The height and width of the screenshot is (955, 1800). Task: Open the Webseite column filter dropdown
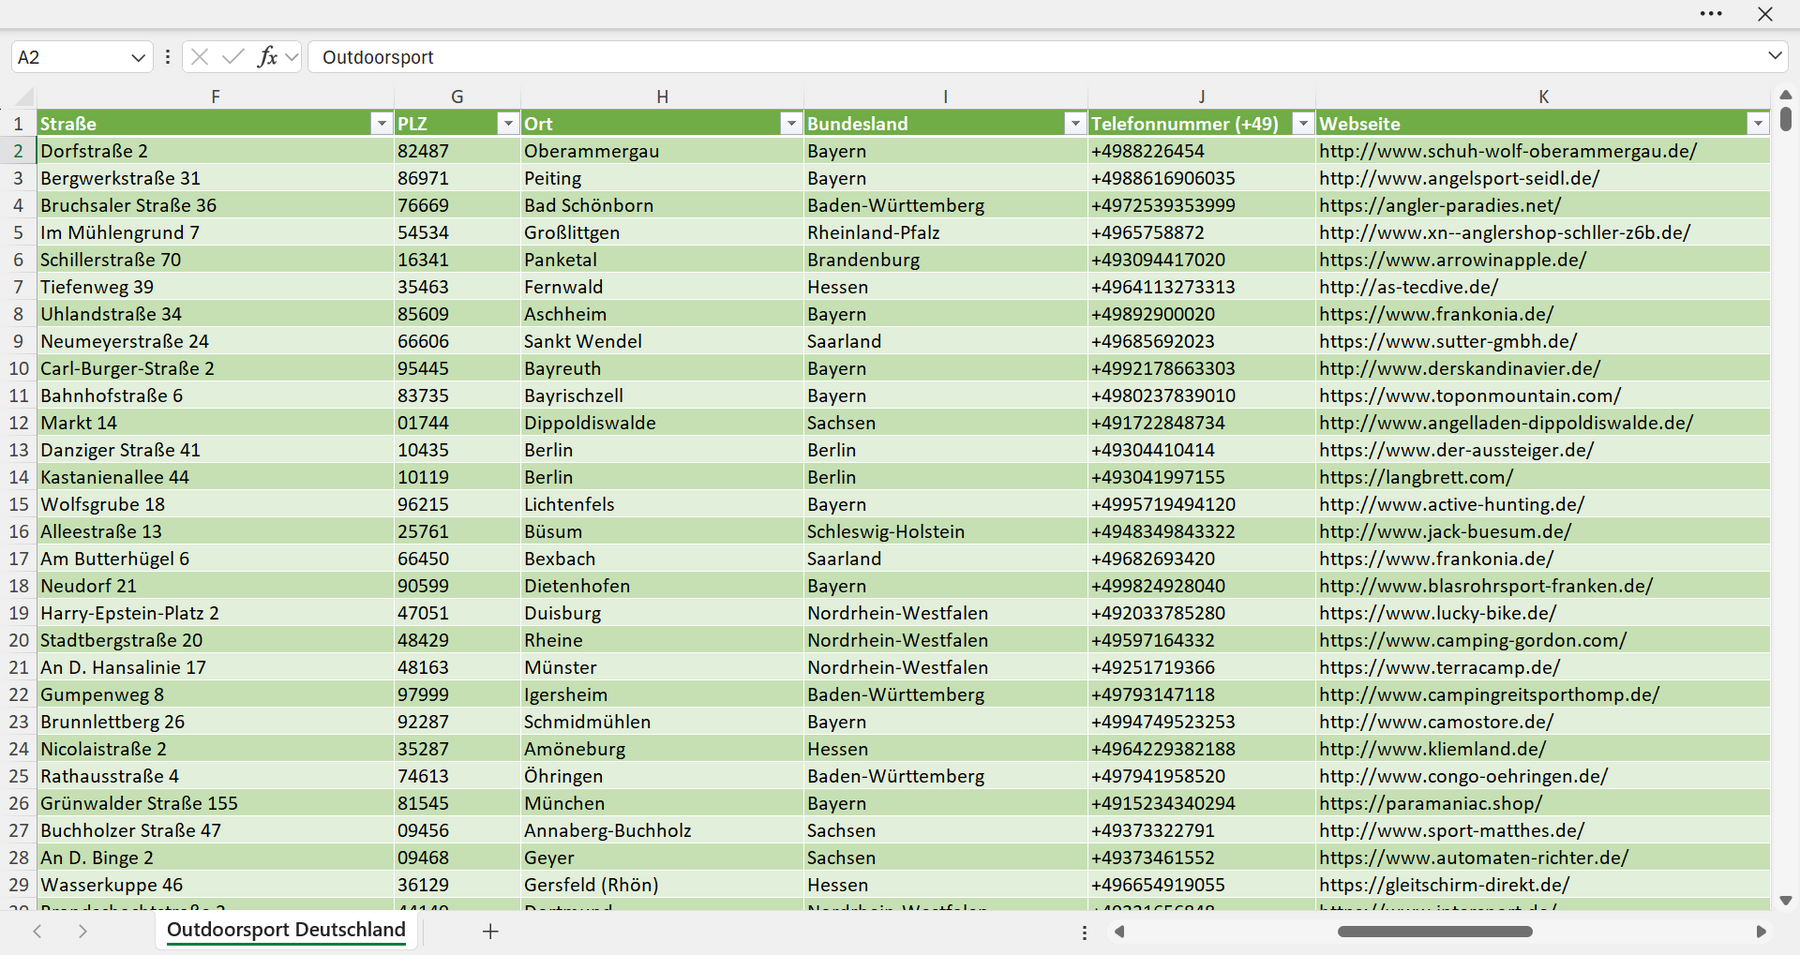(x=1758, y=123)
